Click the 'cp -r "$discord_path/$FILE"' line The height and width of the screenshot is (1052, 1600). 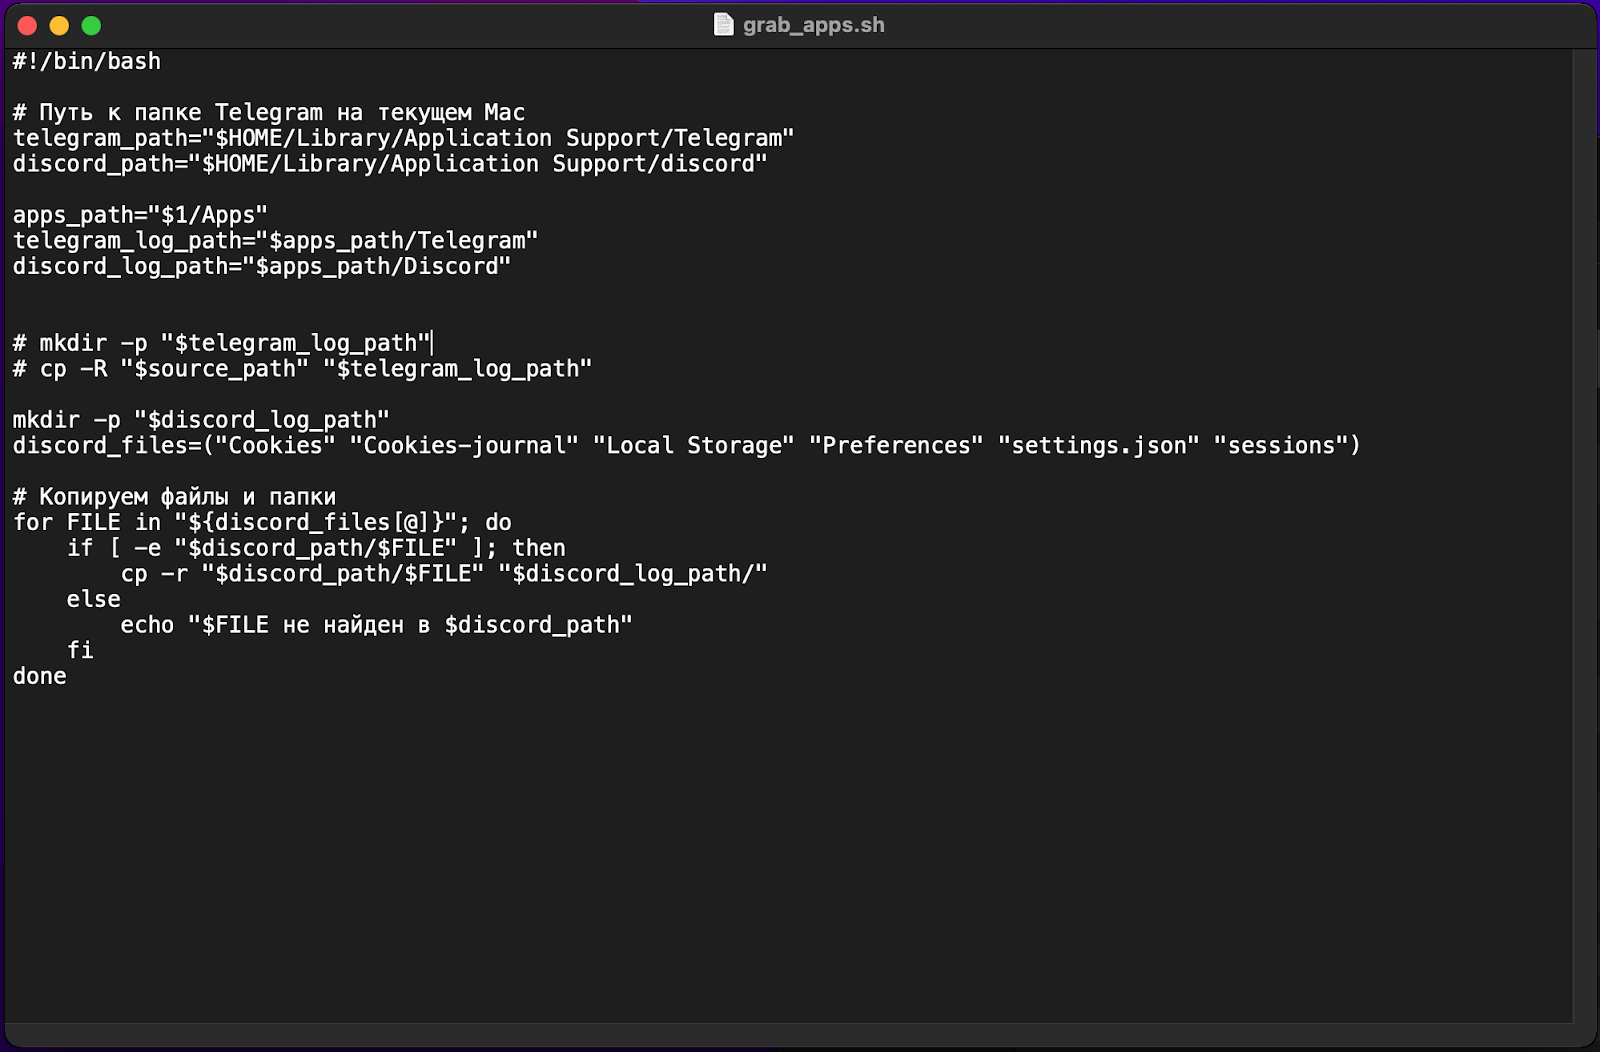(444, 574)
